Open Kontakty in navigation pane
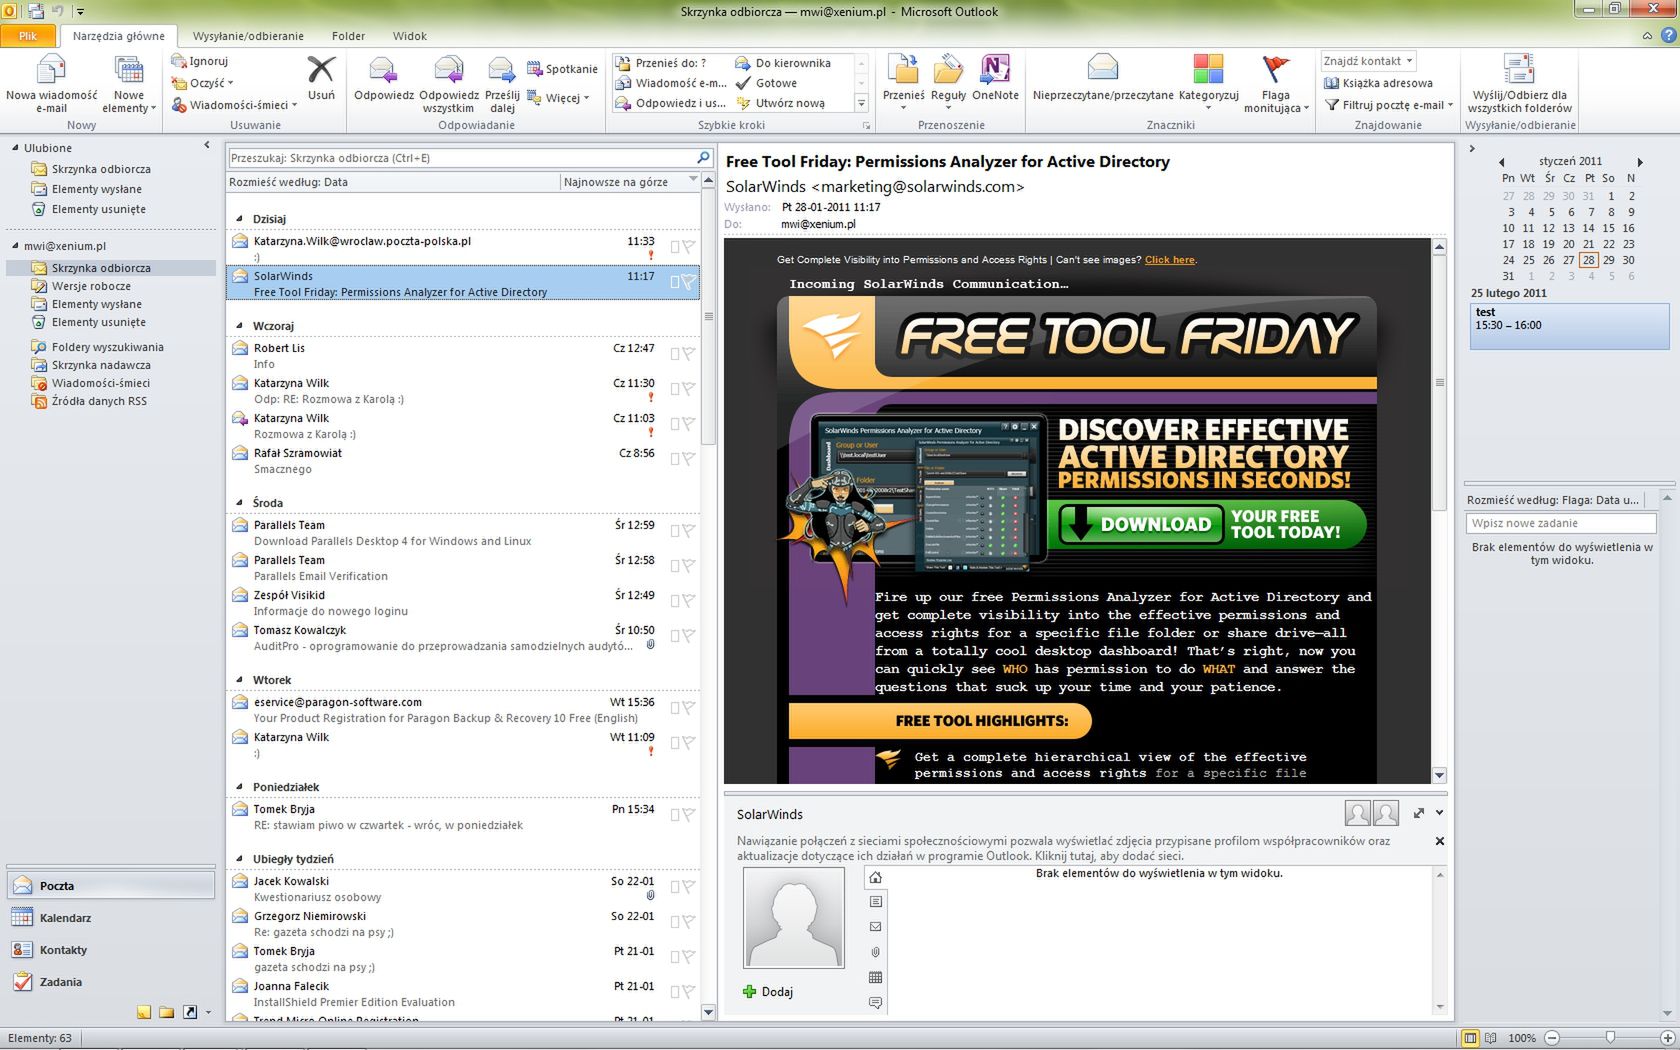The width and height of the screenshot is (1680, 1050). pos(110,950)
